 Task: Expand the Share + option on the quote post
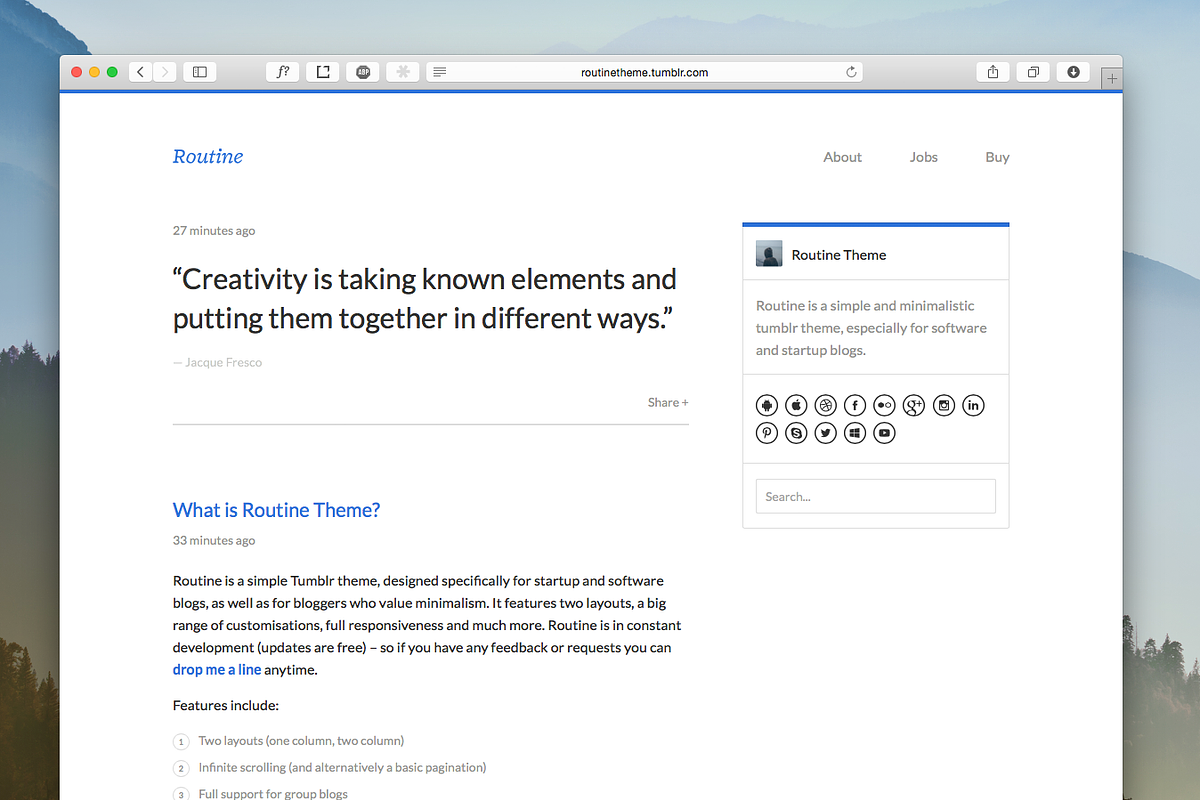click(x=668, y=402)
